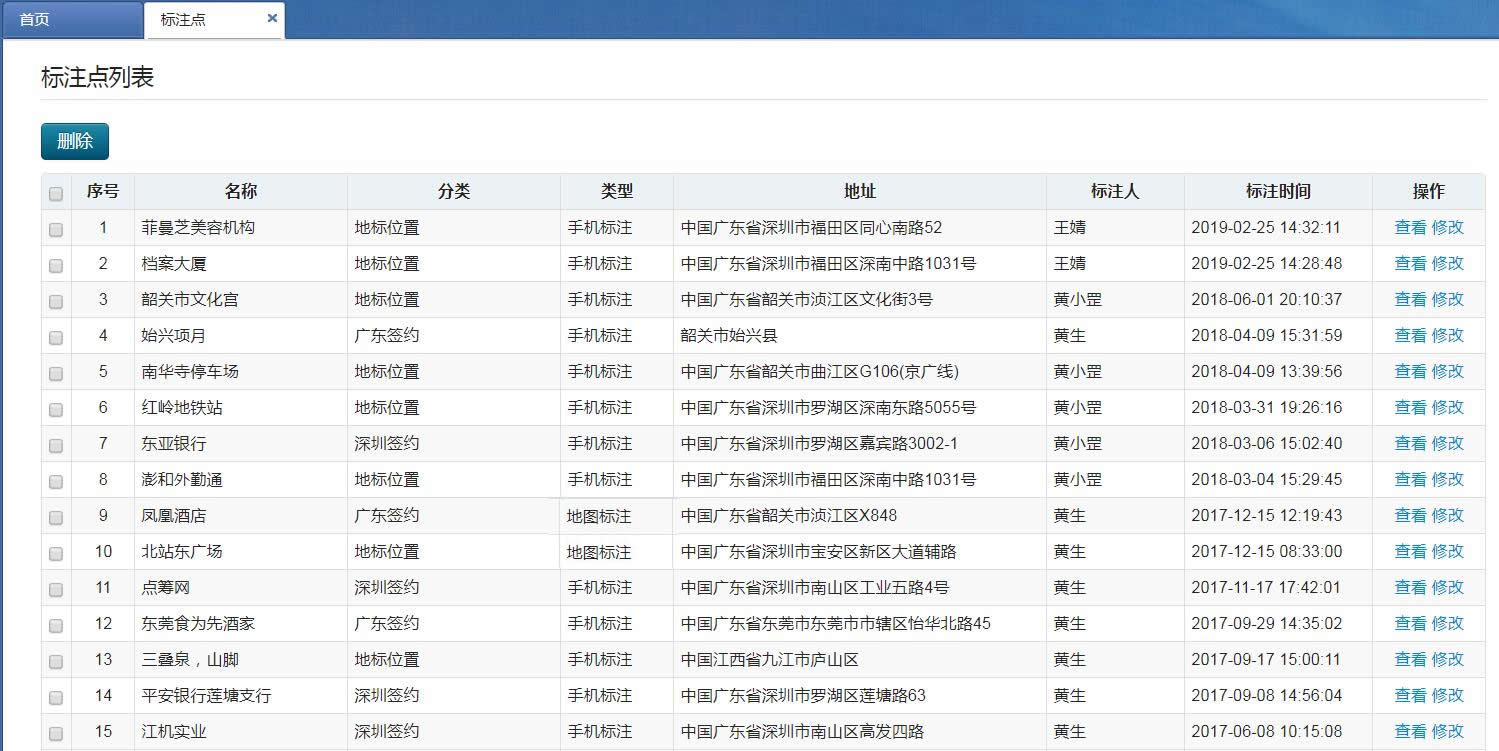Viewport: 1499px width, 751px height.
Task: Select the 标注点 tab
Action: pyautogui.click(x=214, y=20)
